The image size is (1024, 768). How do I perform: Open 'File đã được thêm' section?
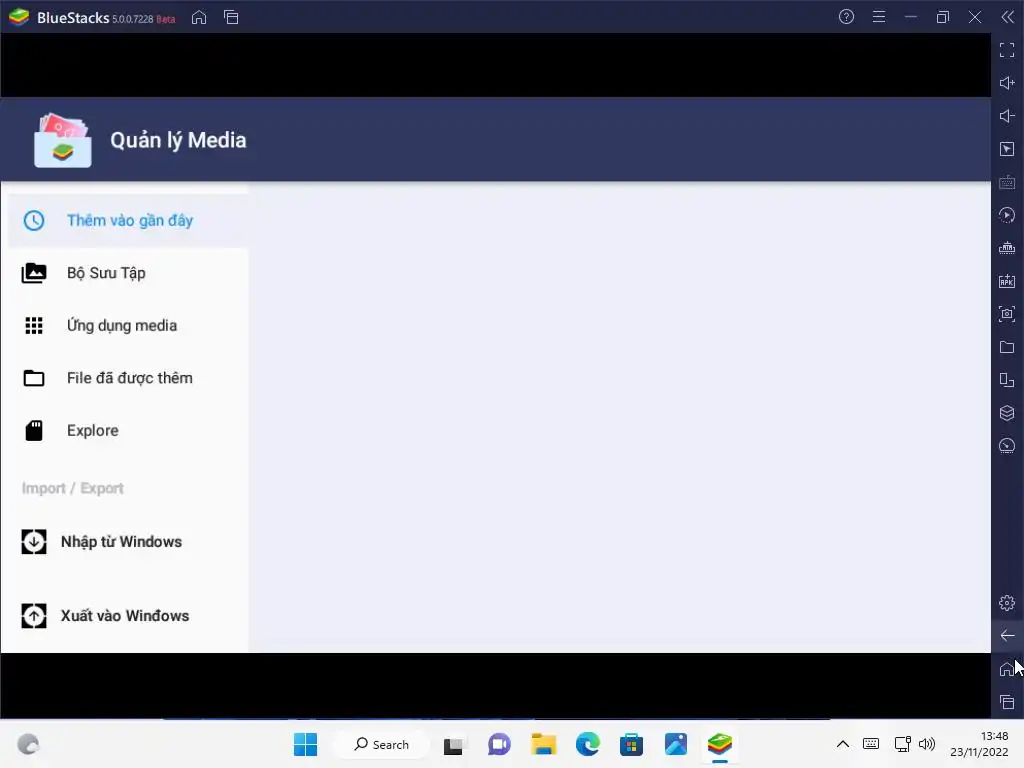tap(128, 378)
